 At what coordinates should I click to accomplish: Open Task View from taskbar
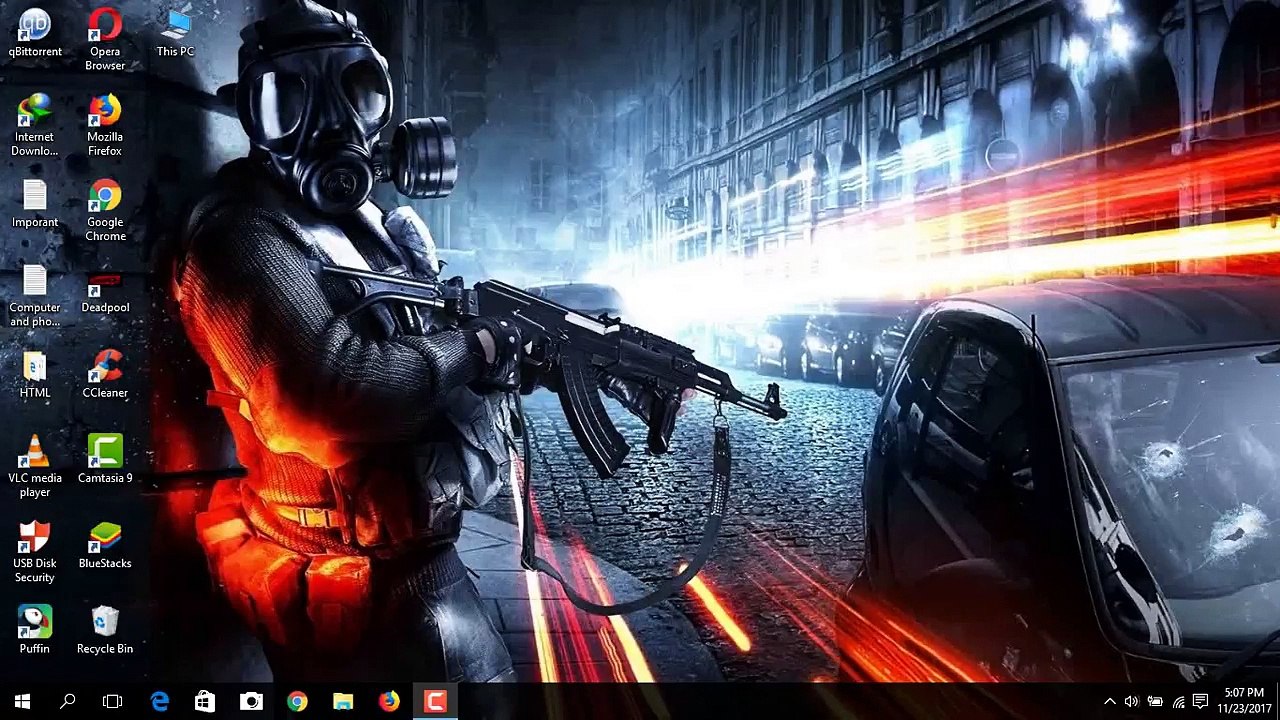pyautogui.click(x=112, y=702)
